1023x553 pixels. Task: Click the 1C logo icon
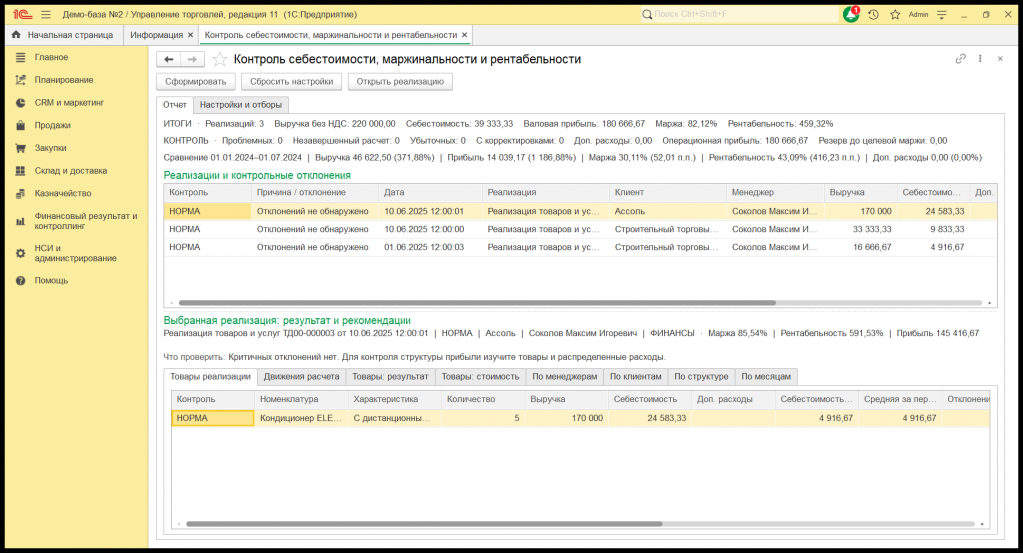click(23, 14)
